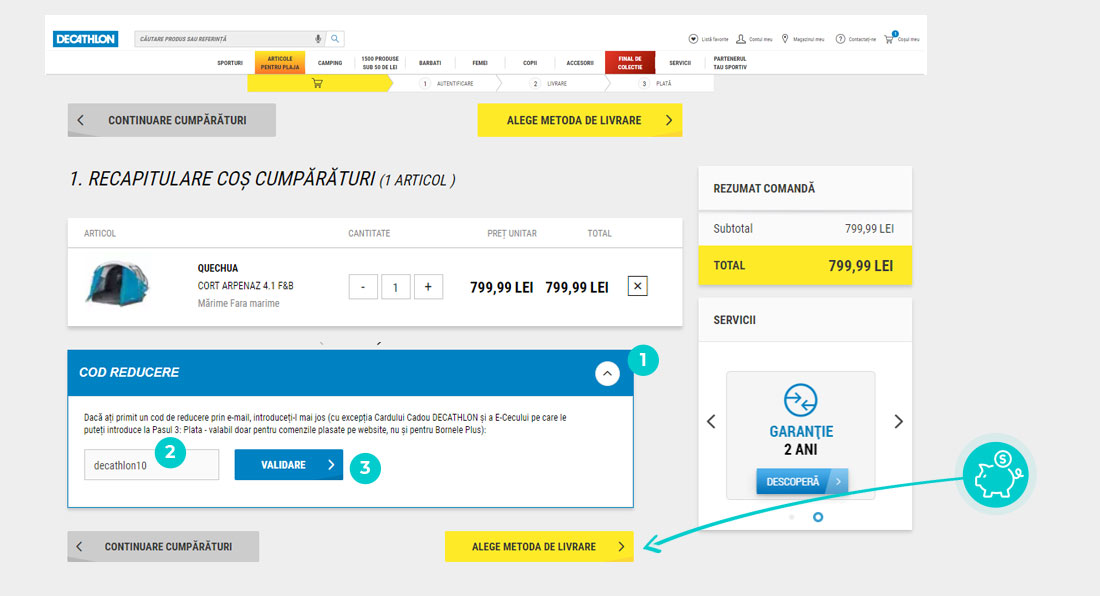The height and width of the screenshot is (596, 1100).
Task: Click bottom Alege metoda de livrare button
Action: [539, 547]
